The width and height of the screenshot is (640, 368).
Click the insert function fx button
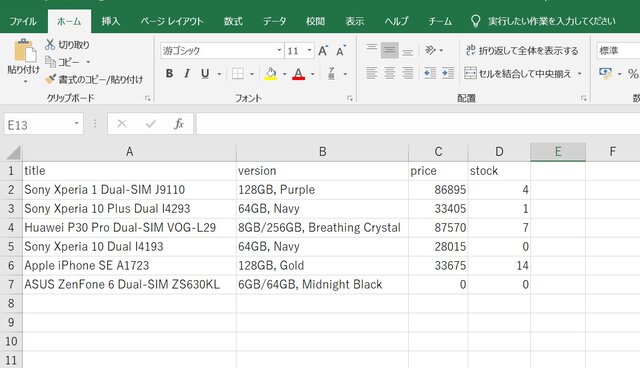tap(178, 123)
